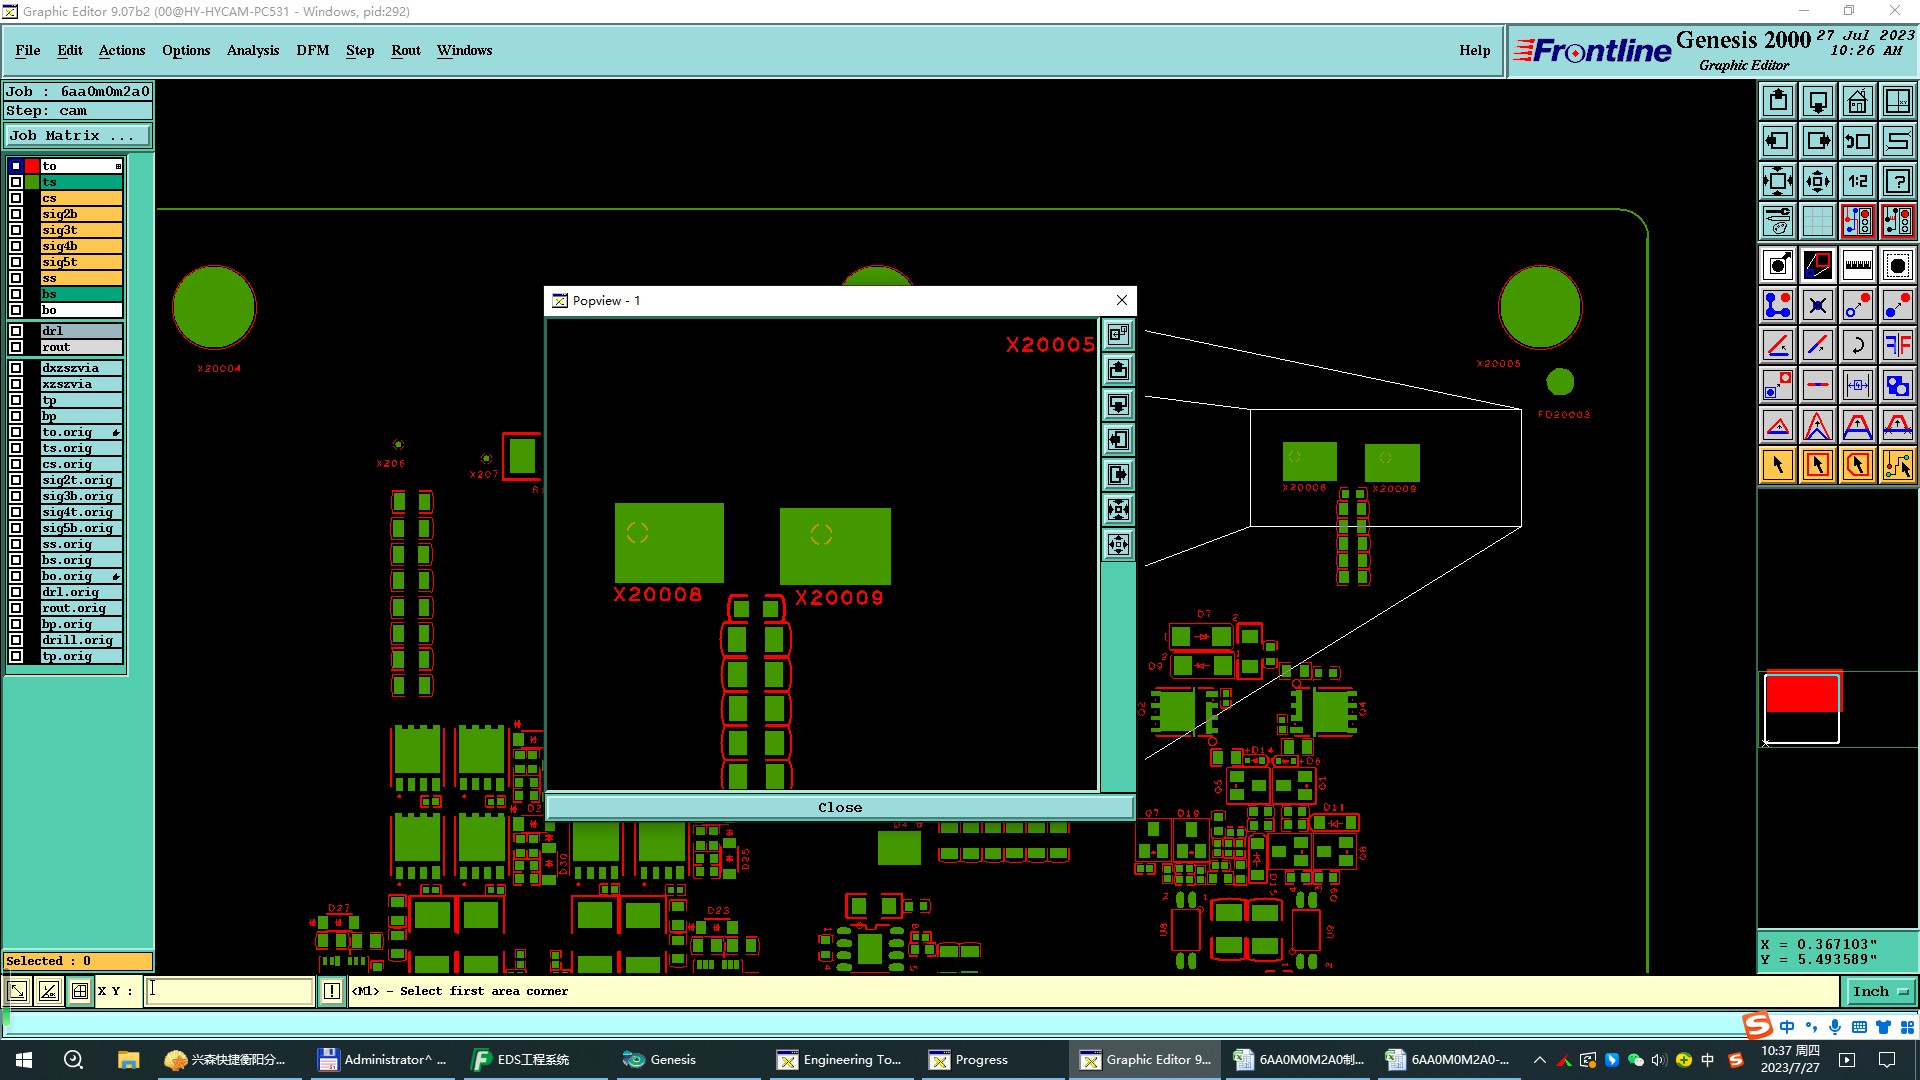This screenshot has height=1080, width=1920.
Task: Choose the rectangle area select arrow tool
Action: (x=1817, y=465)
